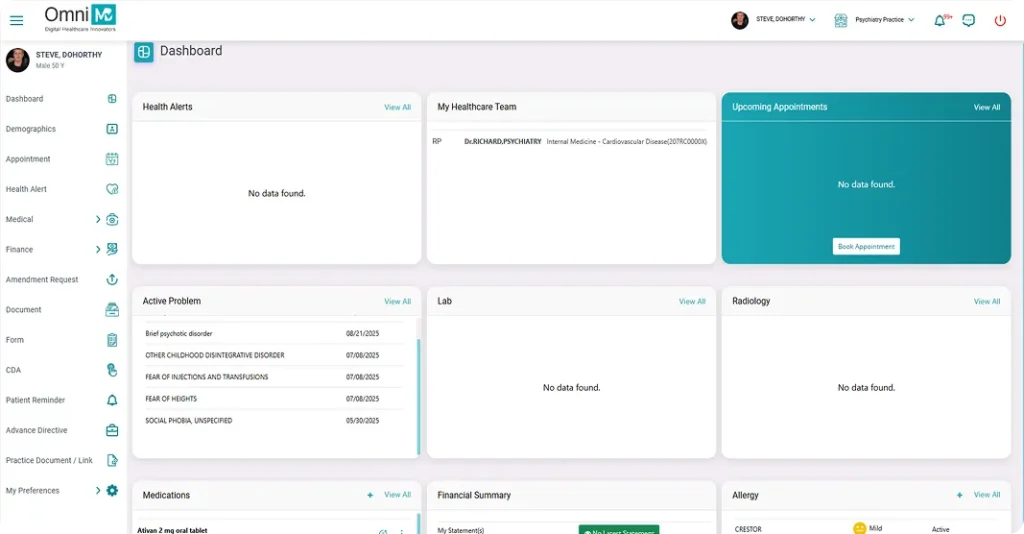This screenshot has width=1024, height=534.
Task: Click the Appointment calendar icon in sidebar
Action: (112, 159)
